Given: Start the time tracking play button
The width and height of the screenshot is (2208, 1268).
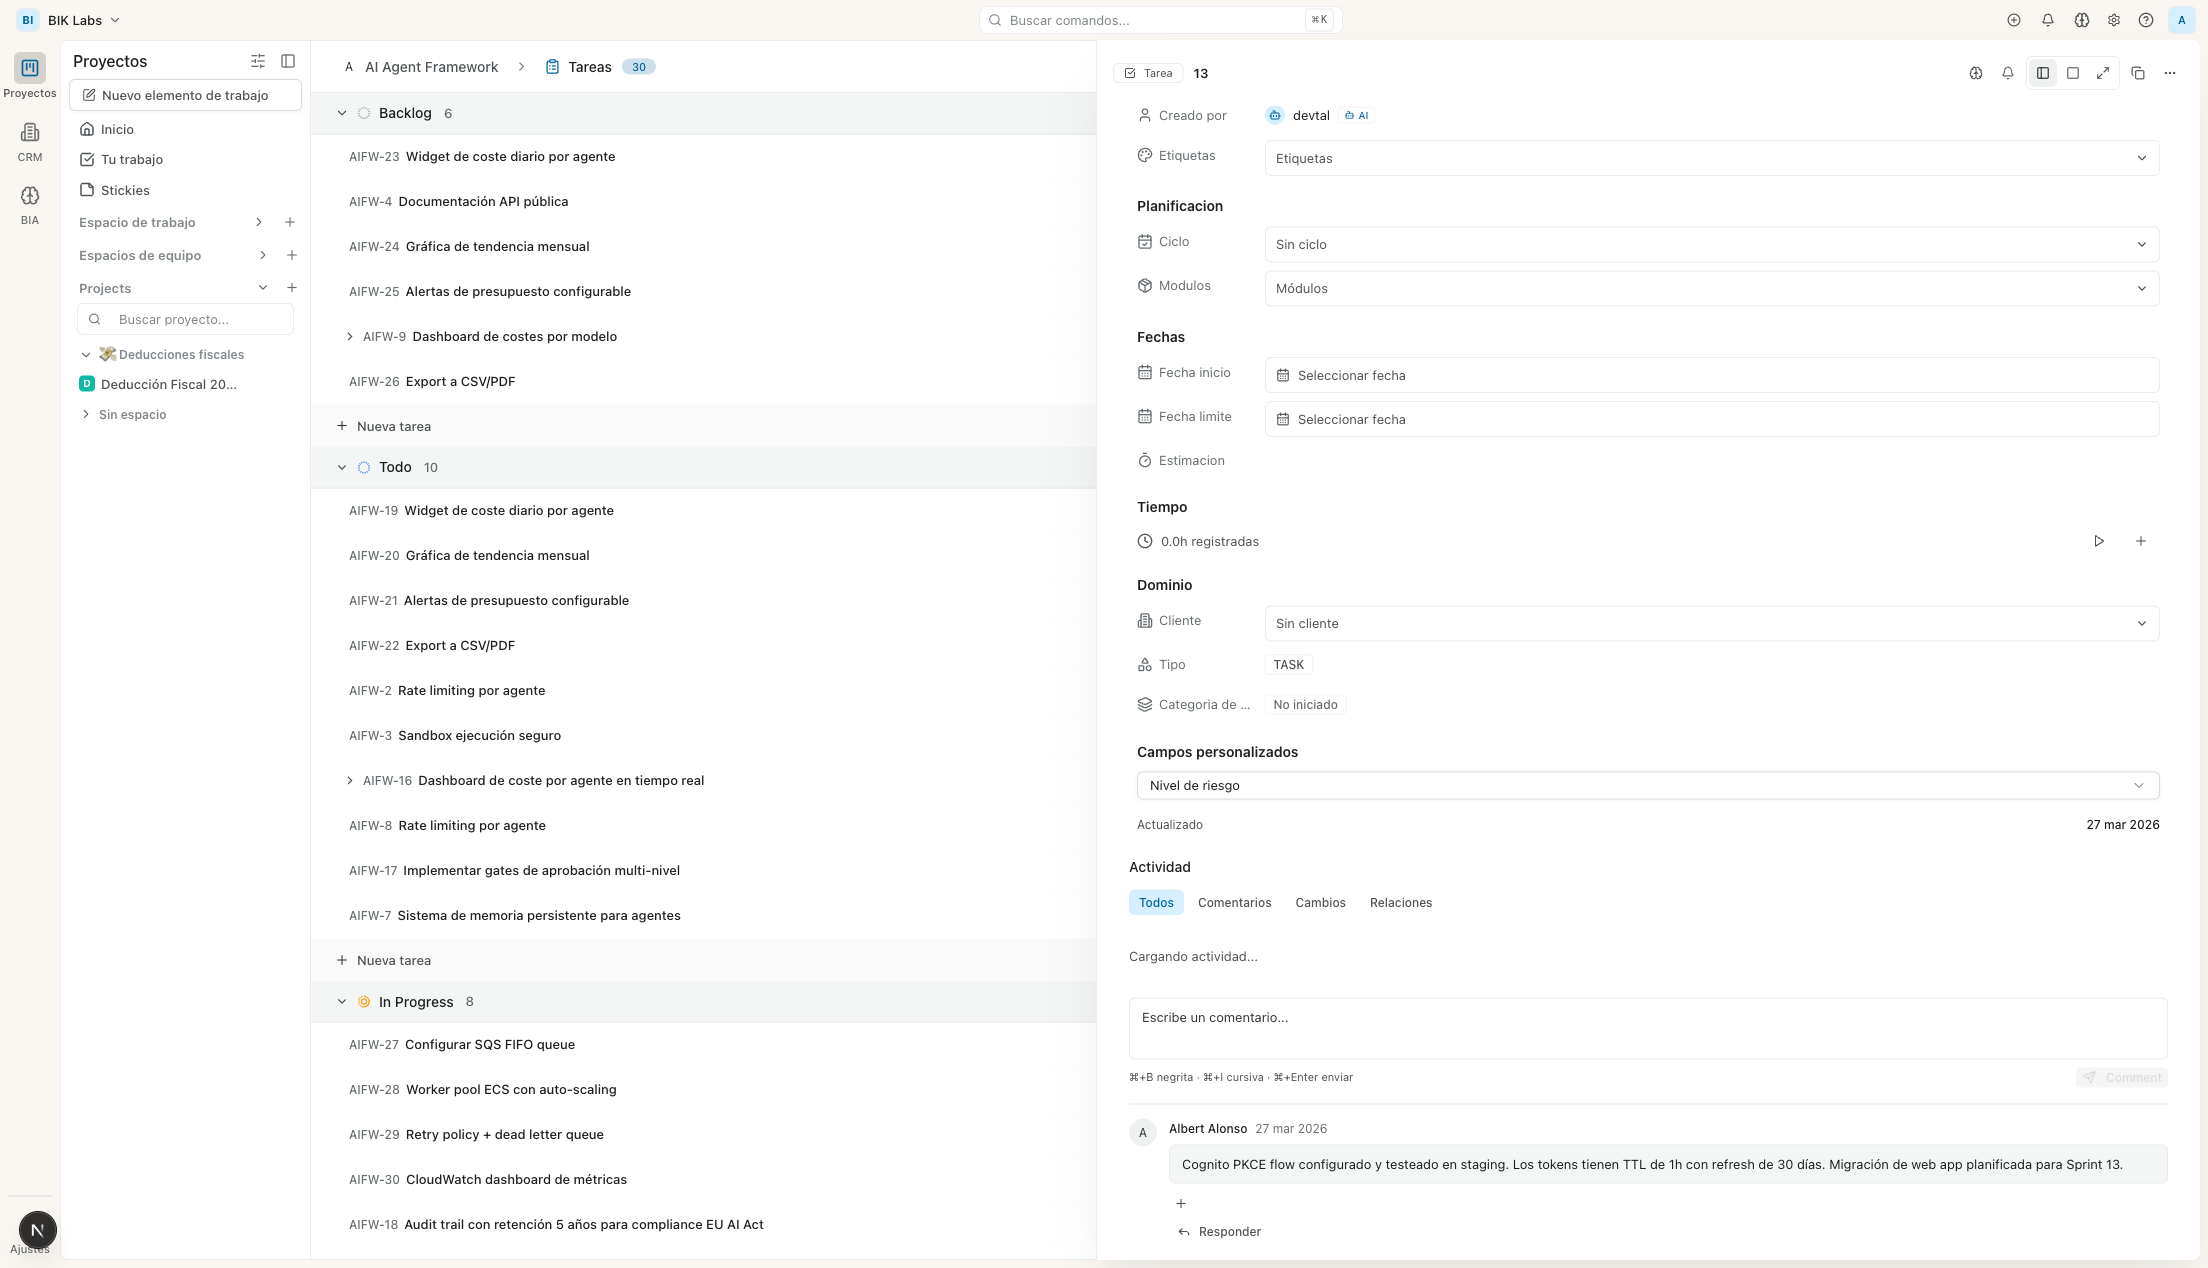Looking at the screenshot, I should point(2098,541).
